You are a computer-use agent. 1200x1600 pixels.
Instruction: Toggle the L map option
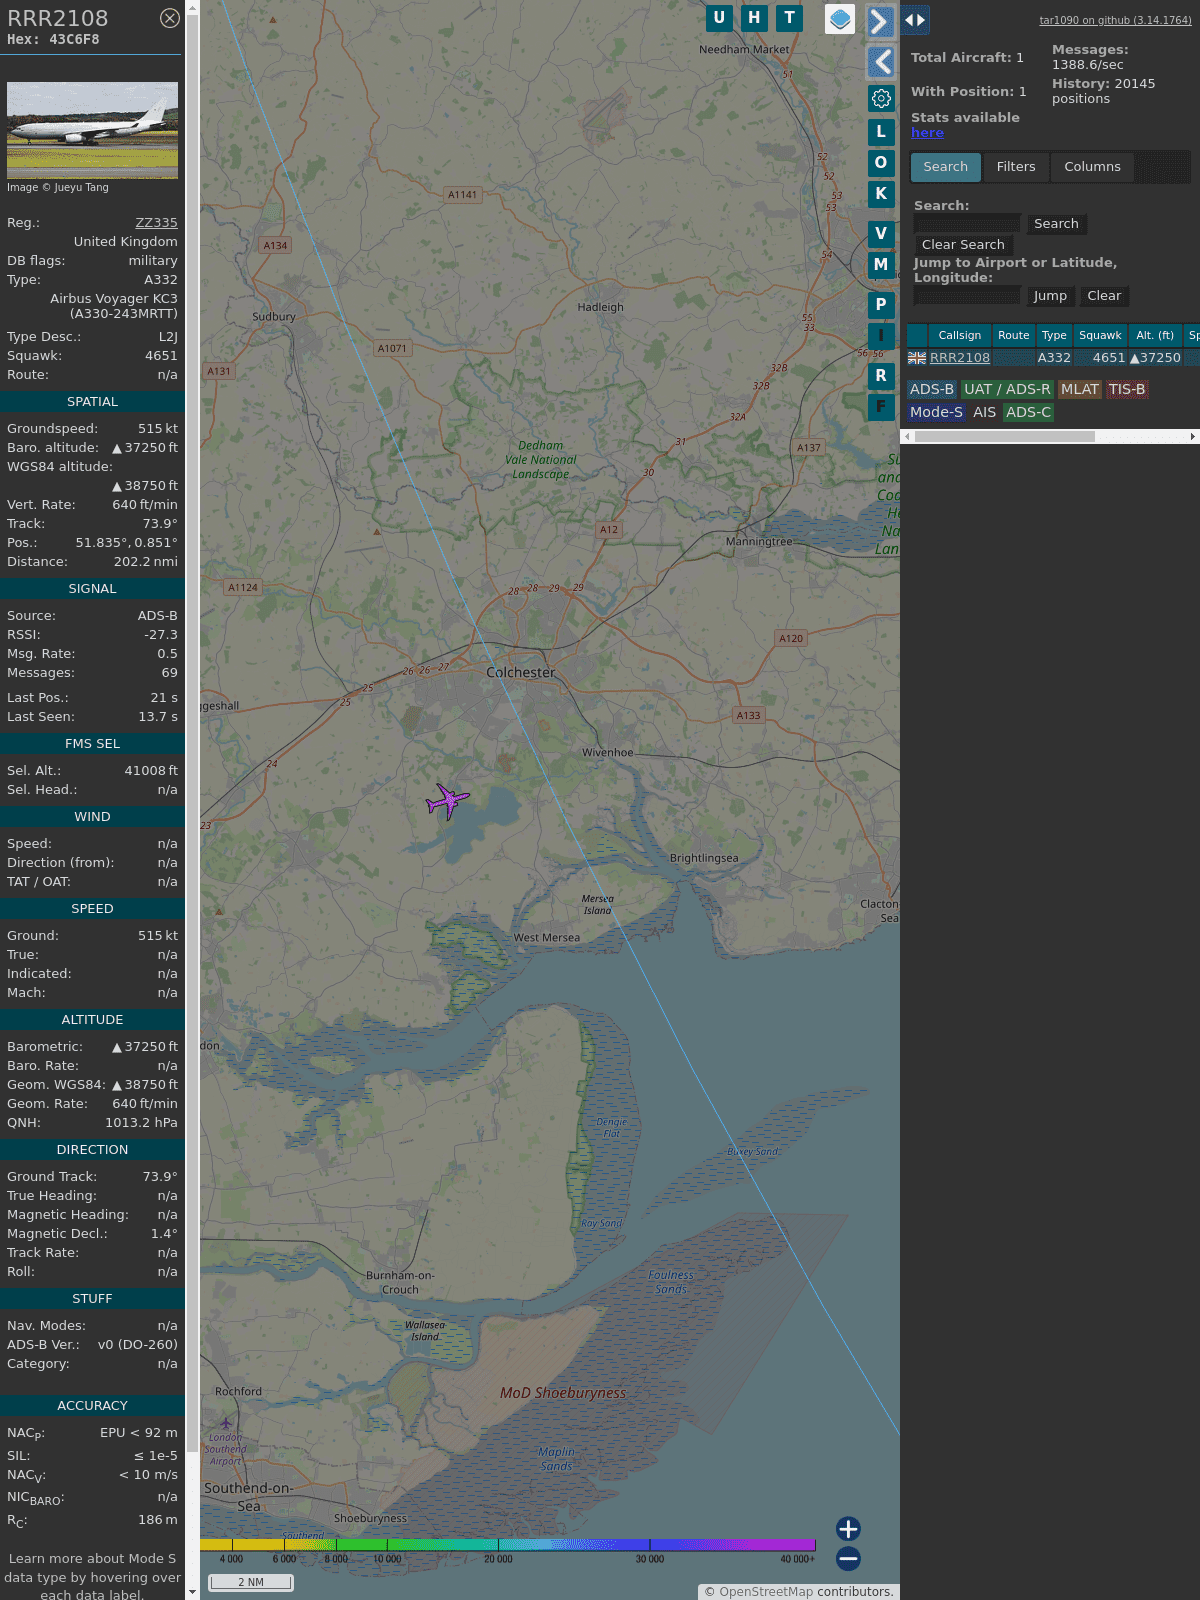(x=881, y=131)
